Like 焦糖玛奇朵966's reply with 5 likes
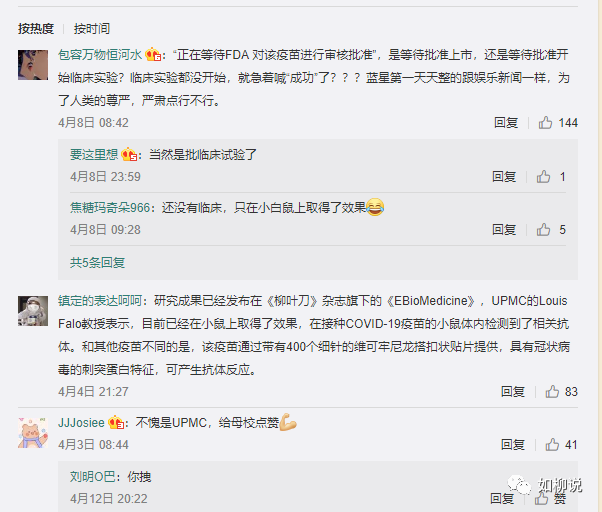602x512 pixels. 543,230
